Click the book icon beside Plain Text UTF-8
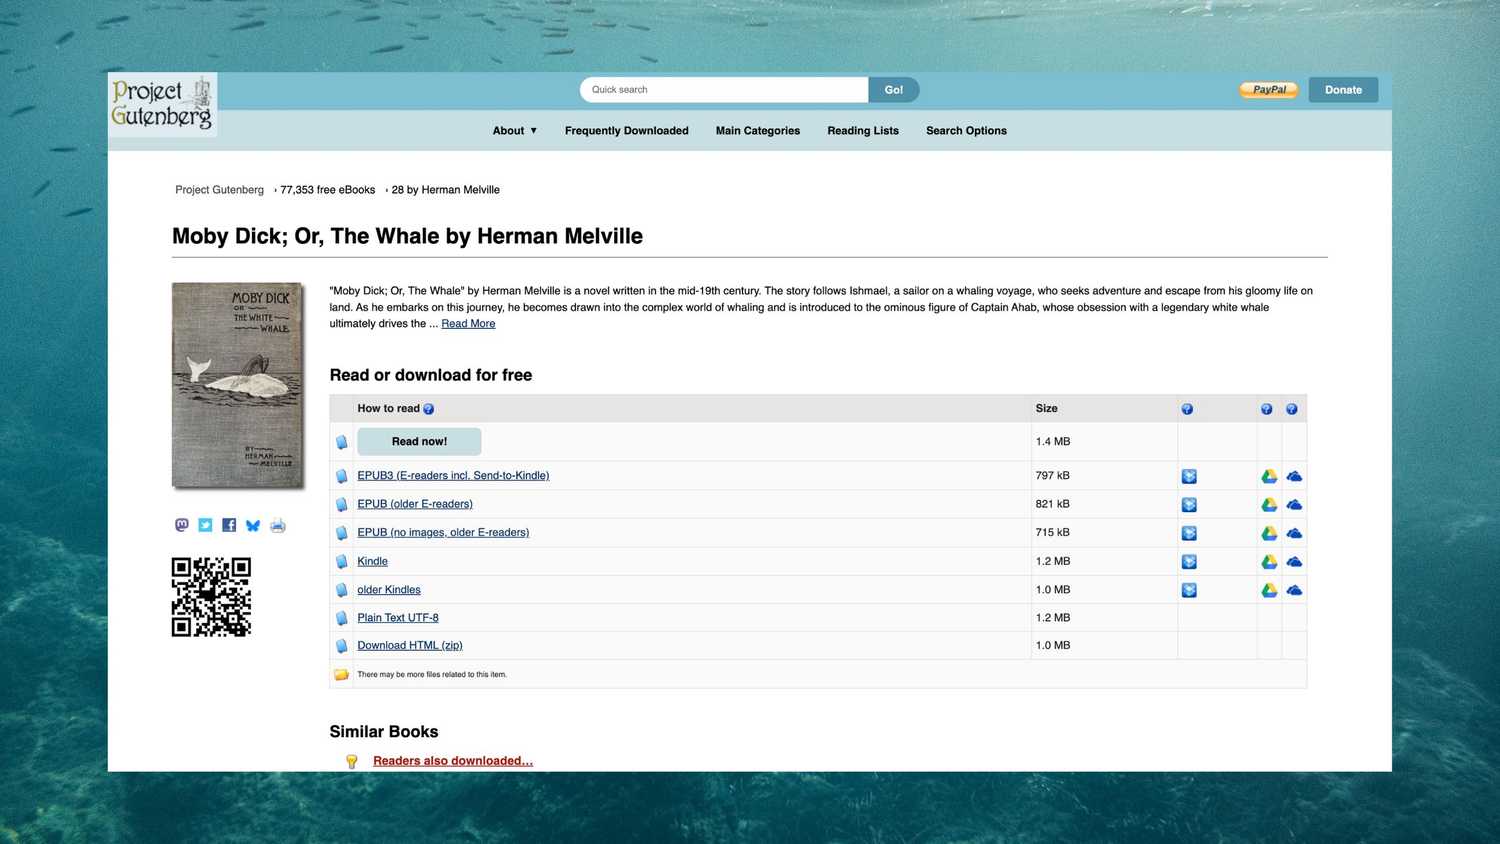The height and width of the screenshot is (844, 1500). tap(342, 617)
